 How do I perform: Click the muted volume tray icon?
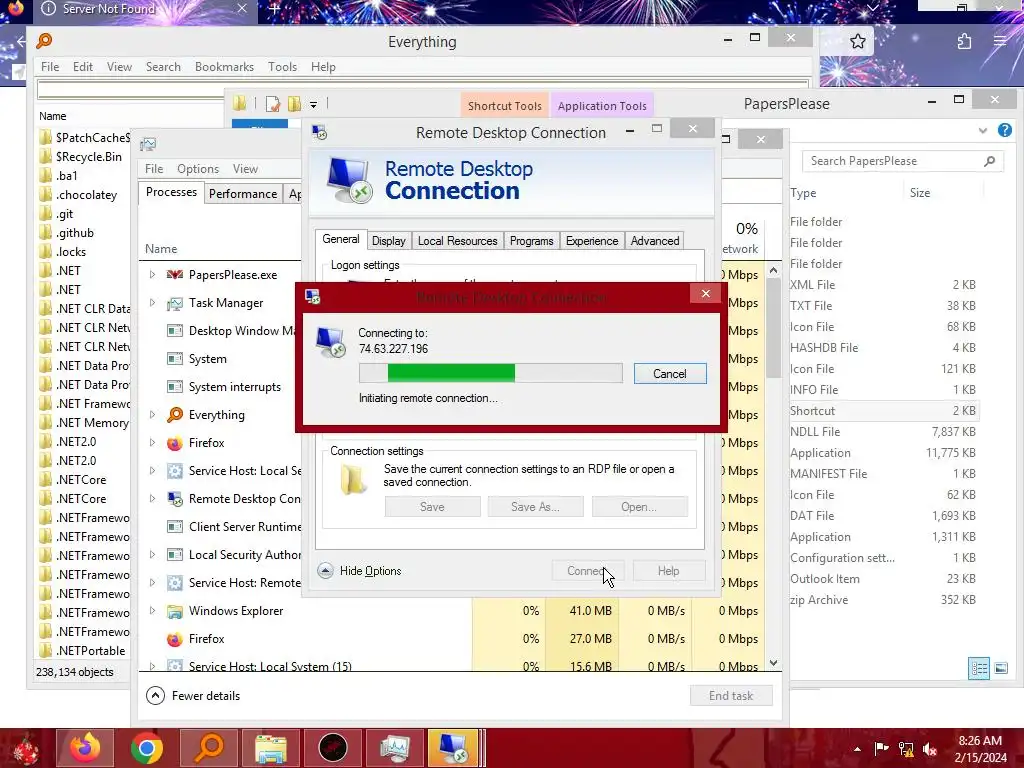coord(930,749)
